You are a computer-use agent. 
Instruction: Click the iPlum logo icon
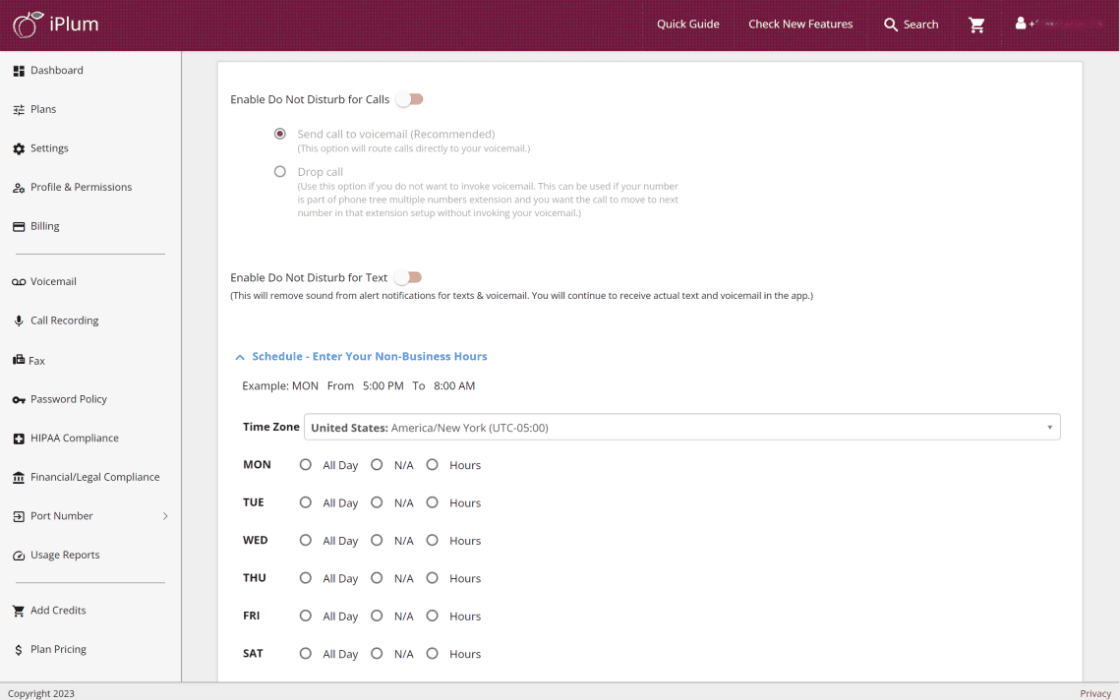coord(26,25)
